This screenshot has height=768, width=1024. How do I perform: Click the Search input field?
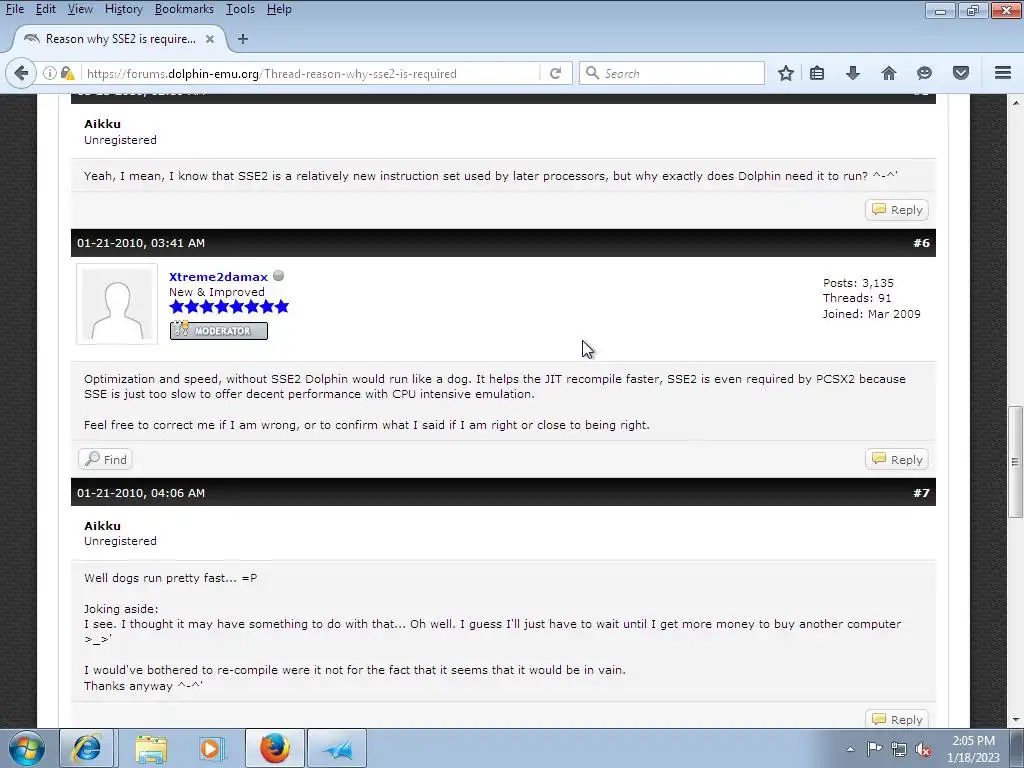click(x=672, y=73)
